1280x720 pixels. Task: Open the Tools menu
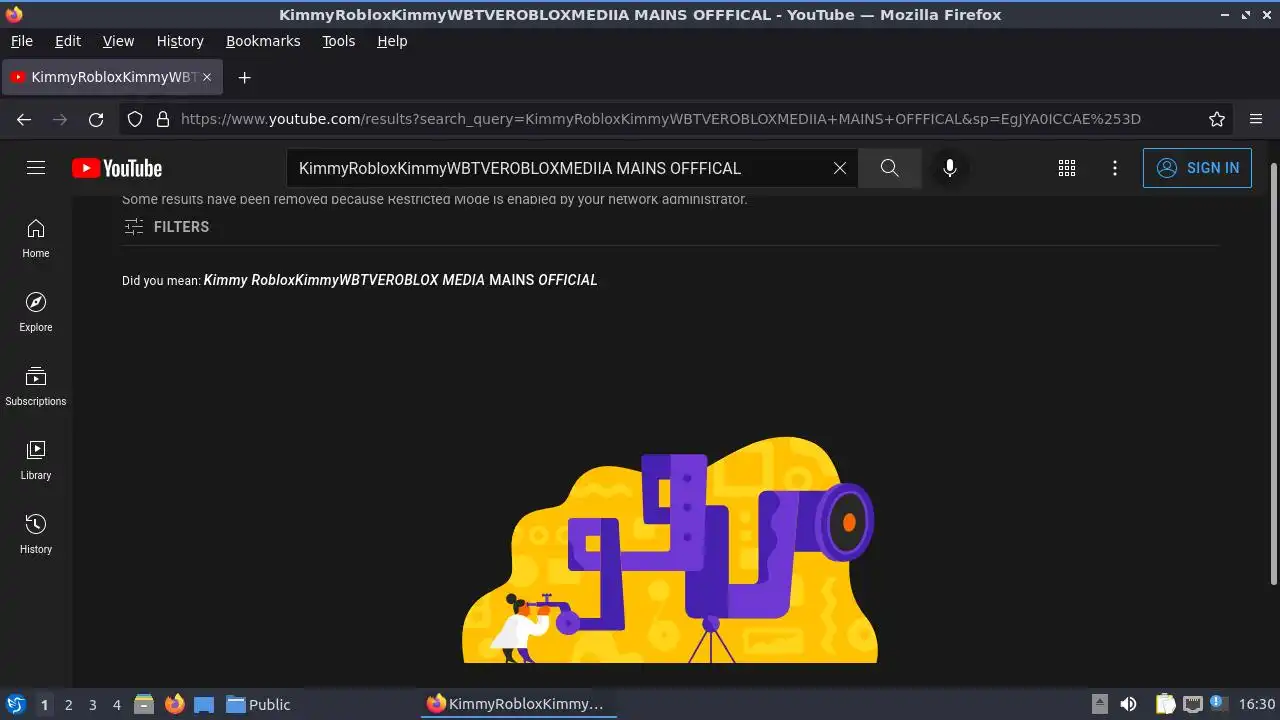click(338, 41)
